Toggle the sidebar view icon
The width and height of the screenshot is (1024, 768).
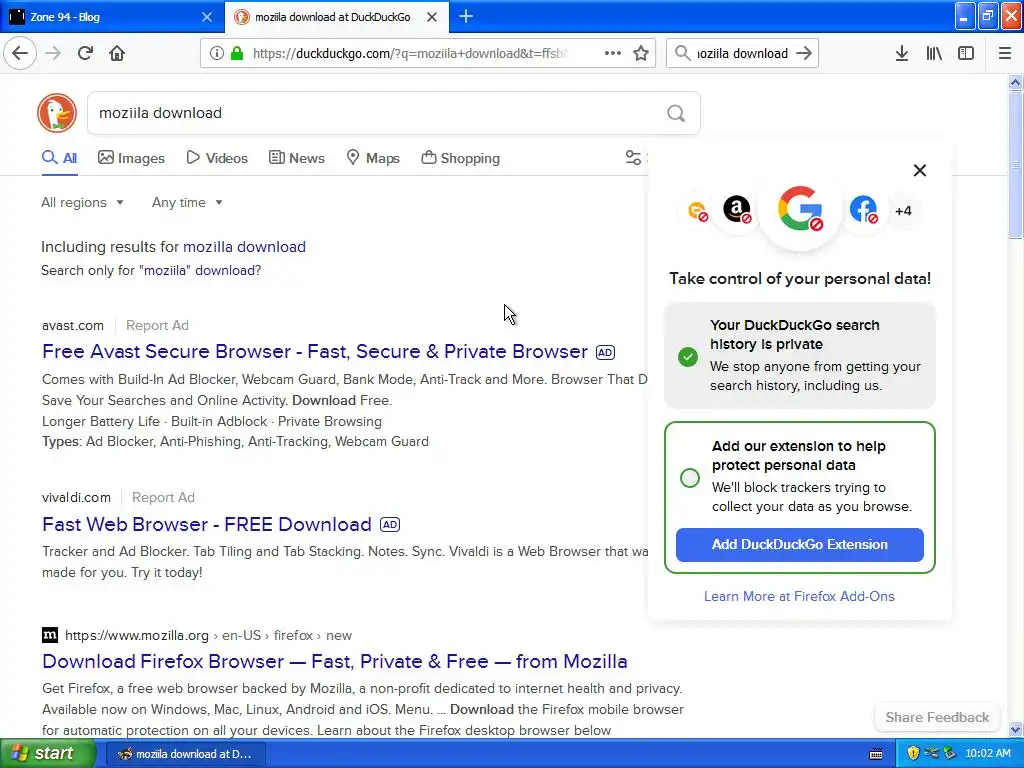(x=966, y=54)
